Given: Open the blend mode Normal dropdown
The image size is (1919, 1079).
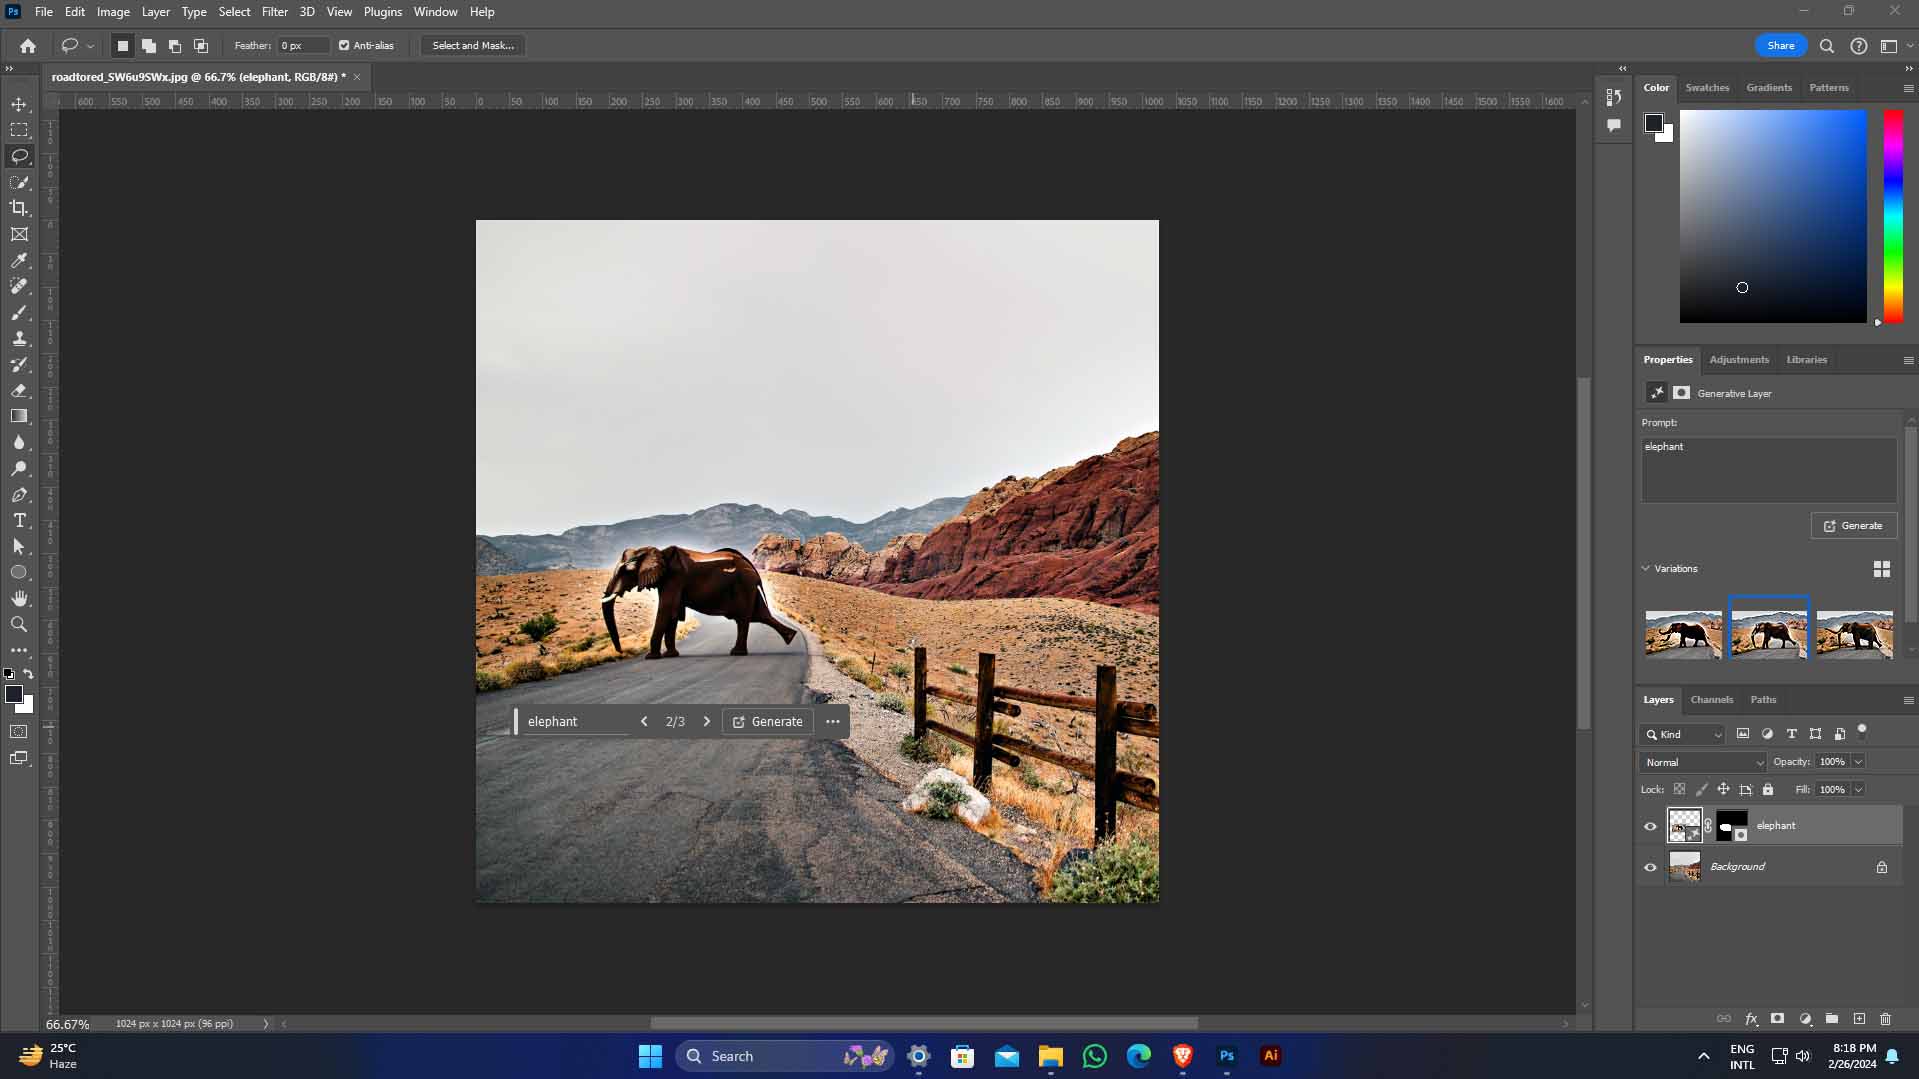Looking at the screenshot, I should click(x=1702, y=762).
